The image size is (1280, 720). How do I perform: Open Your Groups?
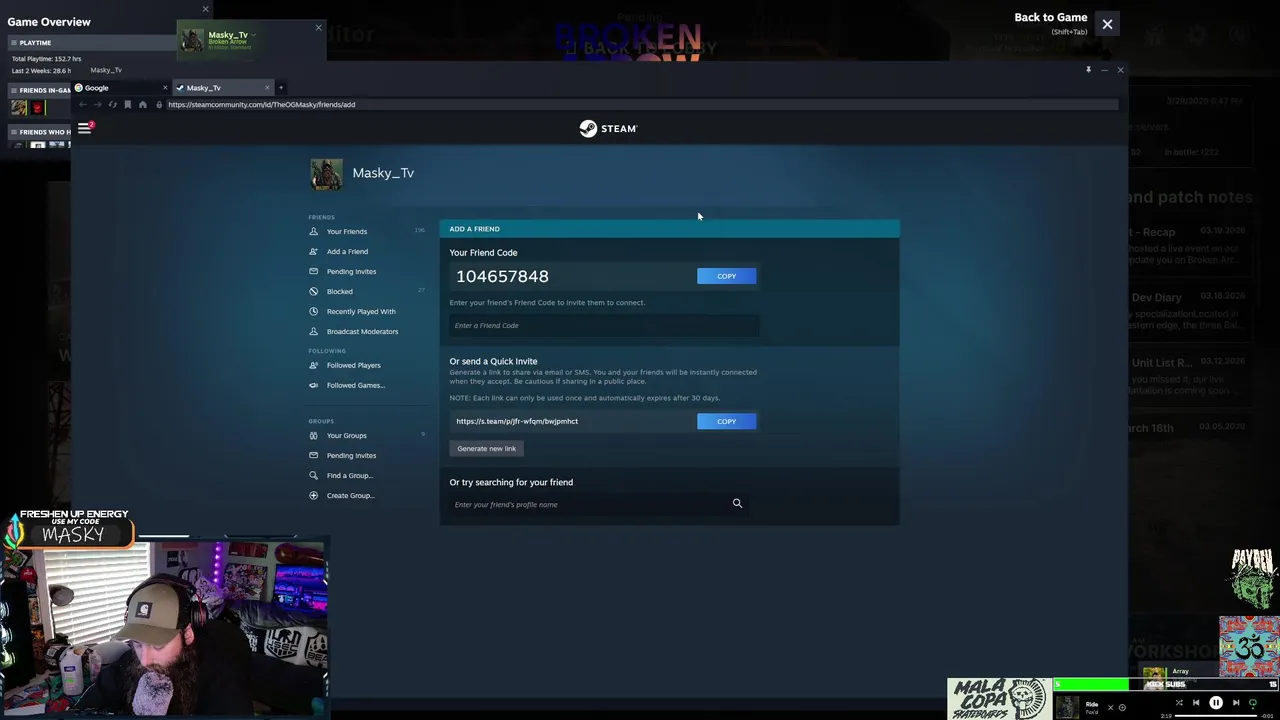(346, 435)
